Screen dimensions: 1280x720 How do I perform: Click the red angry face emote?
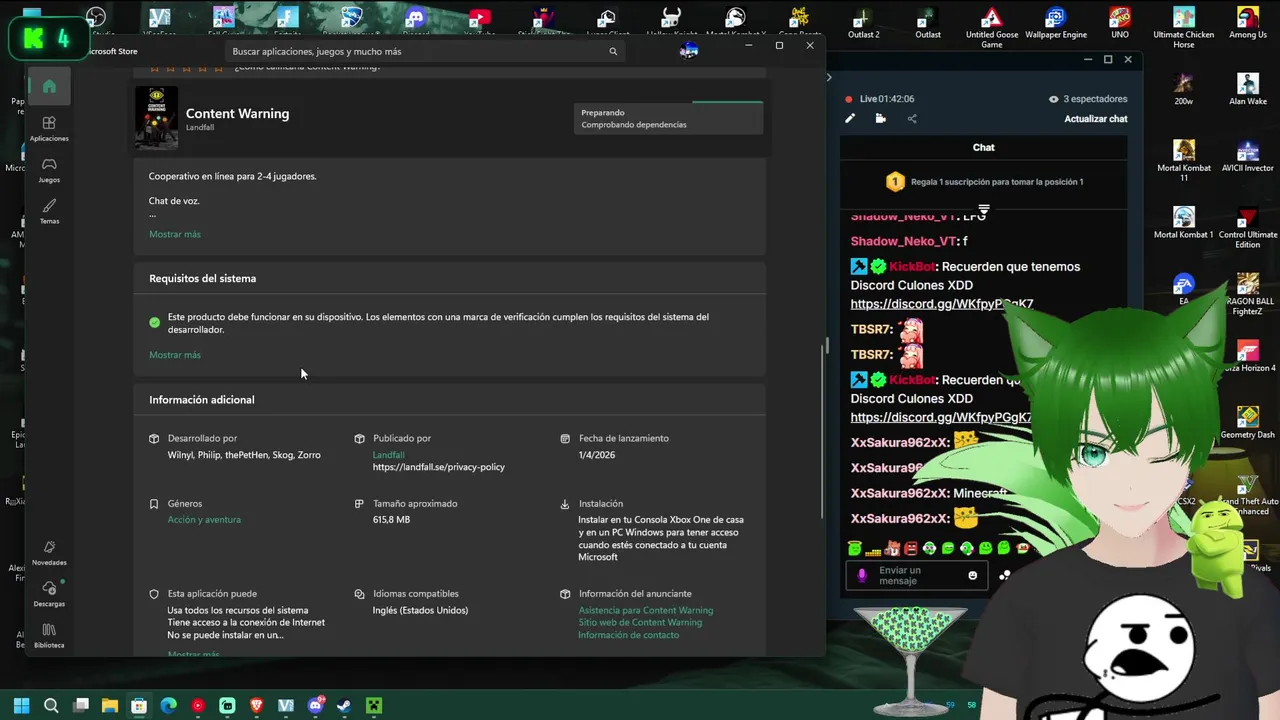[x=910, y=548]
